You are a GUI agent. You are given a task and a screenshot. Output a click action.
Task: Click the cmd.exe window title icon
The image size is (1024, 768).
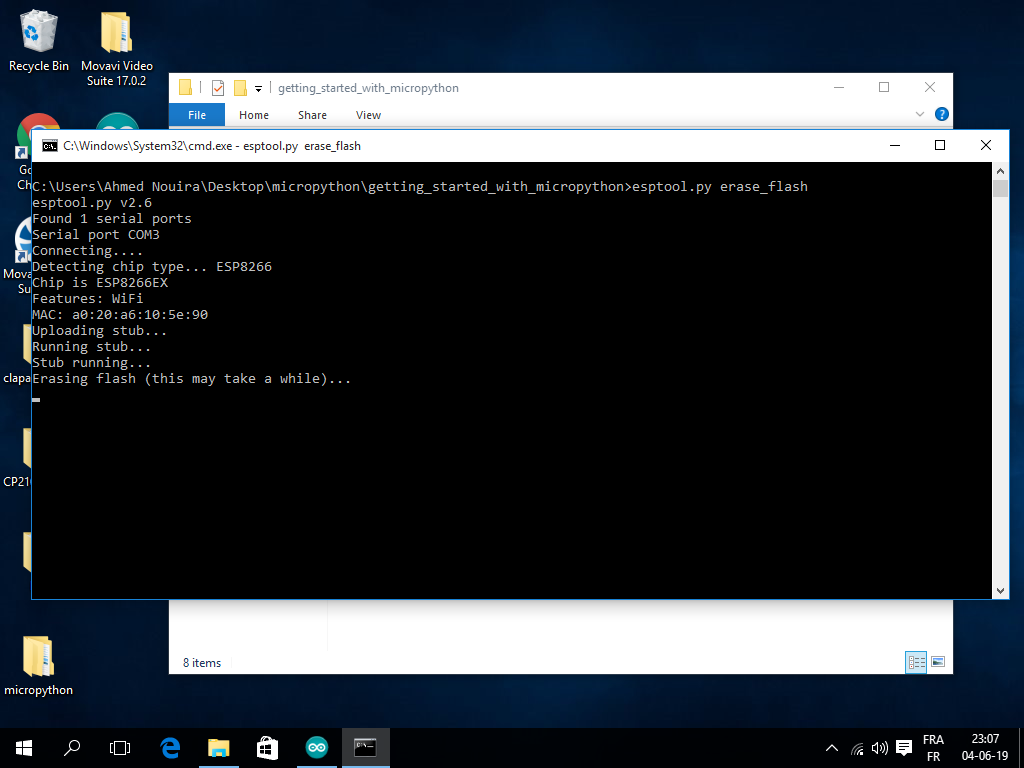tap(50, 146)
